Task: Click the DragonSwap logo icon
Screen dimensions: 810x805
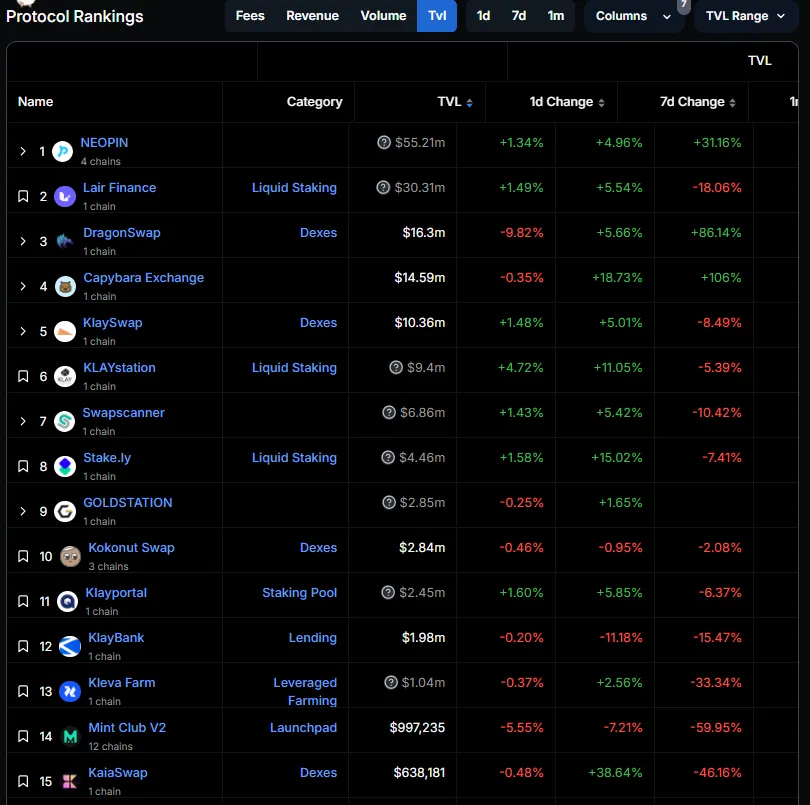Action: [65, 241]
